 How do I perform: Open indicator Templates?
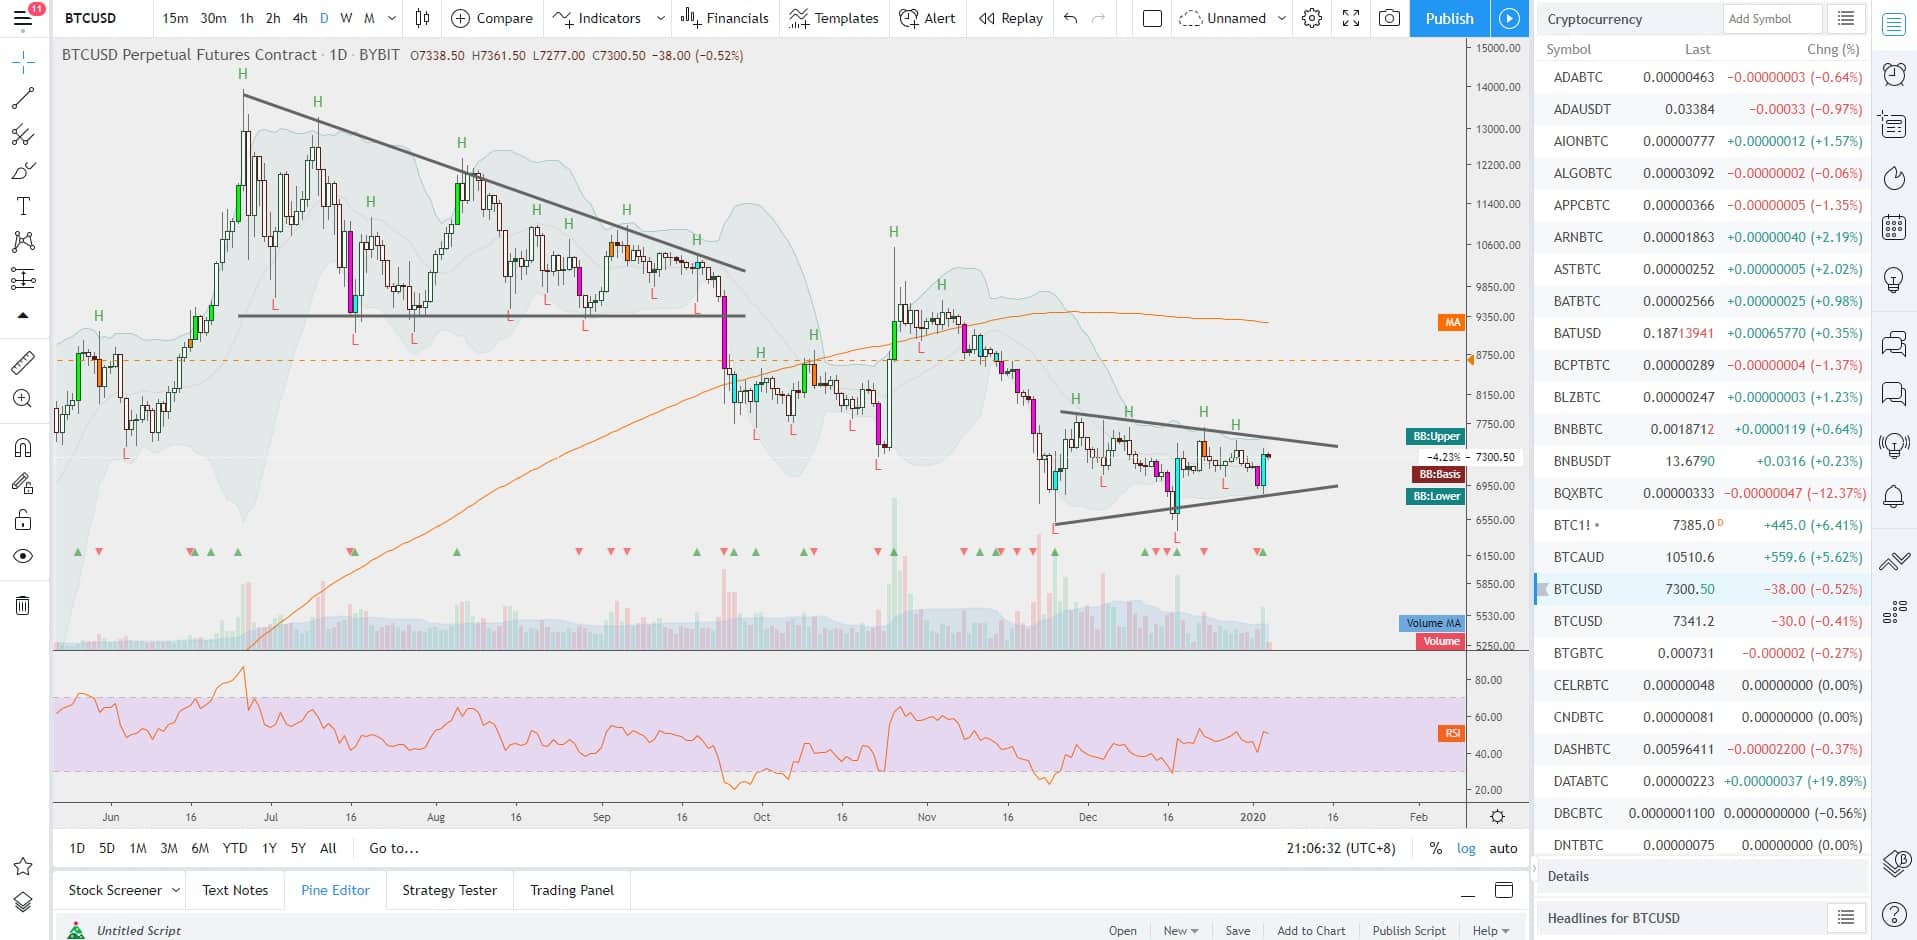coord(833,18)
